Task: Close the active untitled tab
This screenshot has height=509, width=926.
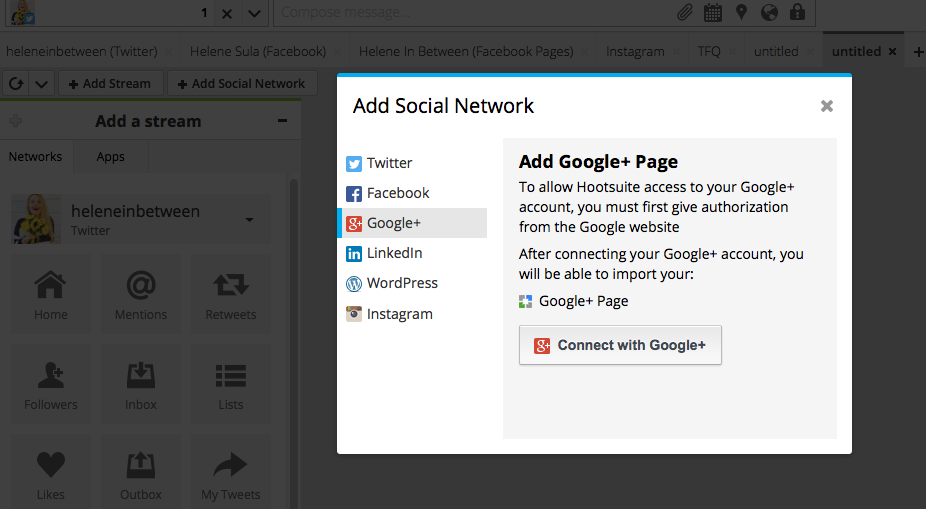Action: pyautogui.click(x=892, y=51)
